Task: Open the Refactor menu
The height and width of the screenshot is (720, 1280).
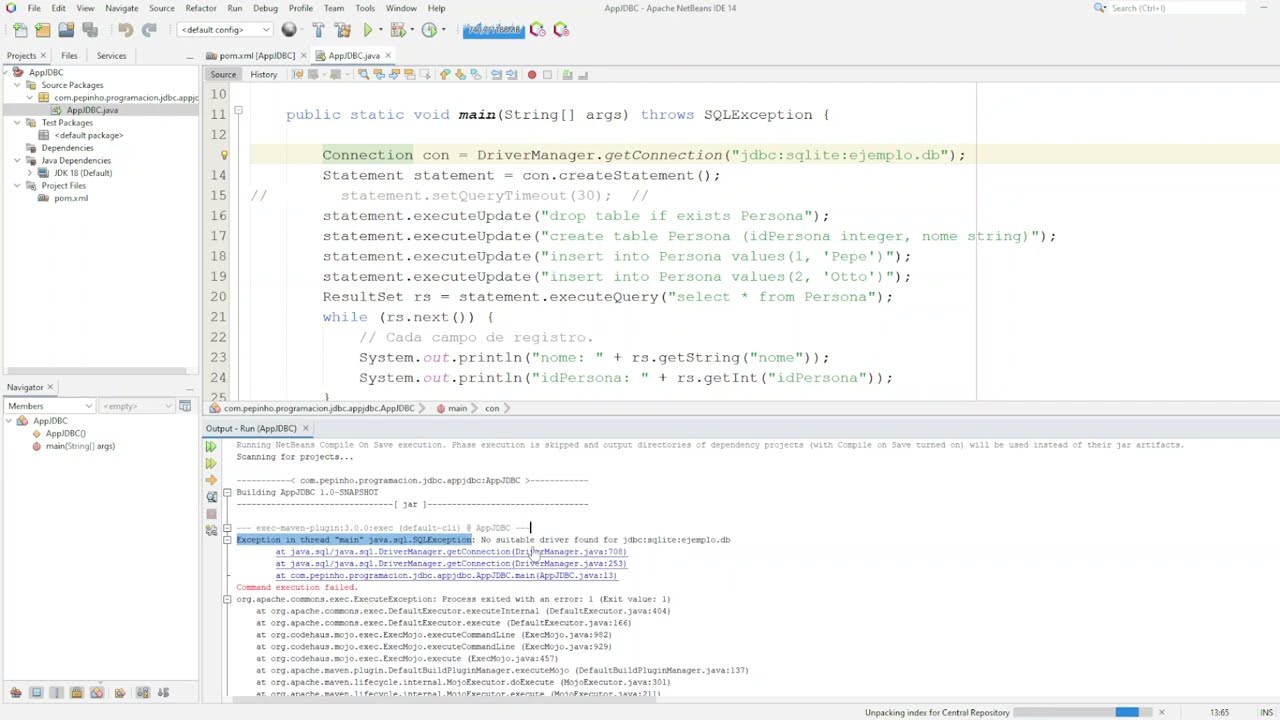Action: click(x=200, y=8)
